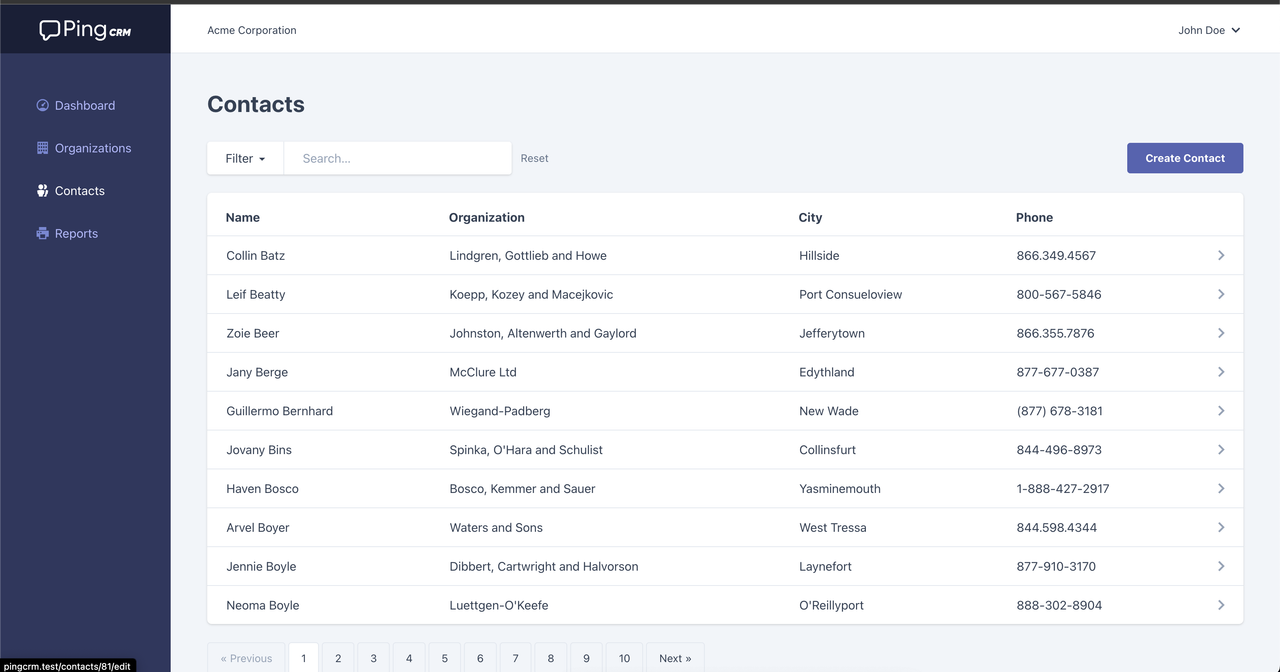This screenshot has height=672, width=1280.
Task: Open Jany Berge row chevron arrow
Action: (1221, 372)
